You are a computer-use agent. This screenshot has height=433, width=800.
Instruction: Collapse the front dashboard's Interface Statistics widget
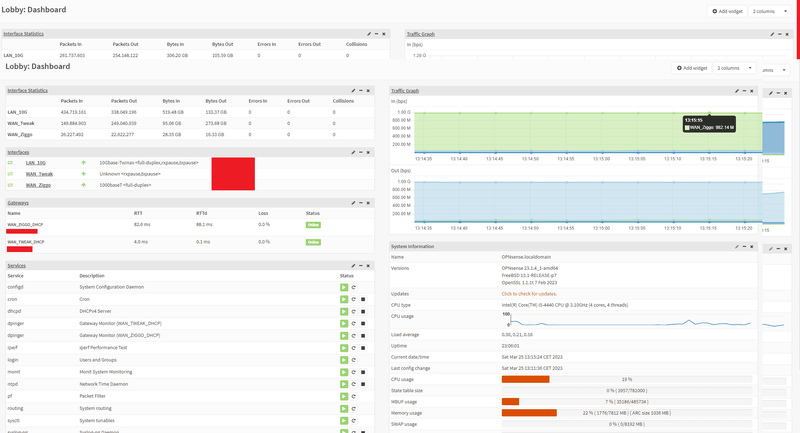[361, 91]
